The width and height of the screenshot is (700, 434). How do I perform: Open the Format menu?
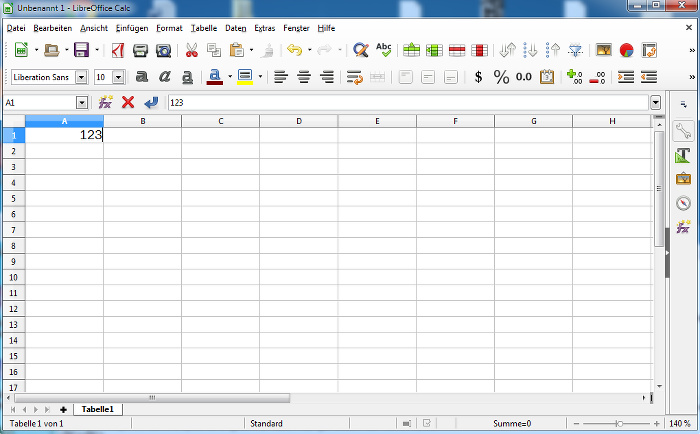click(x=169, y=28)
